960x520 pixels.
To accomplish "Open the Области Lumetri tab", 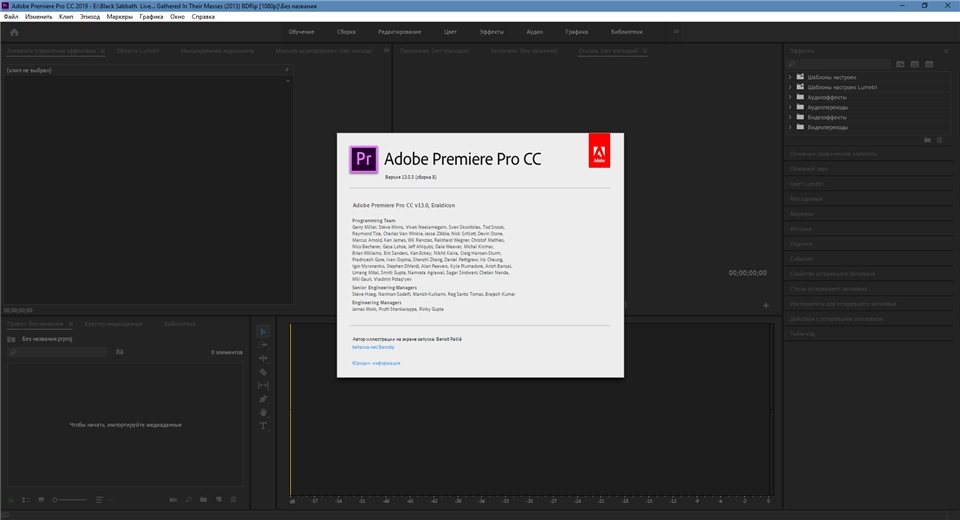I will pos(138,51).
